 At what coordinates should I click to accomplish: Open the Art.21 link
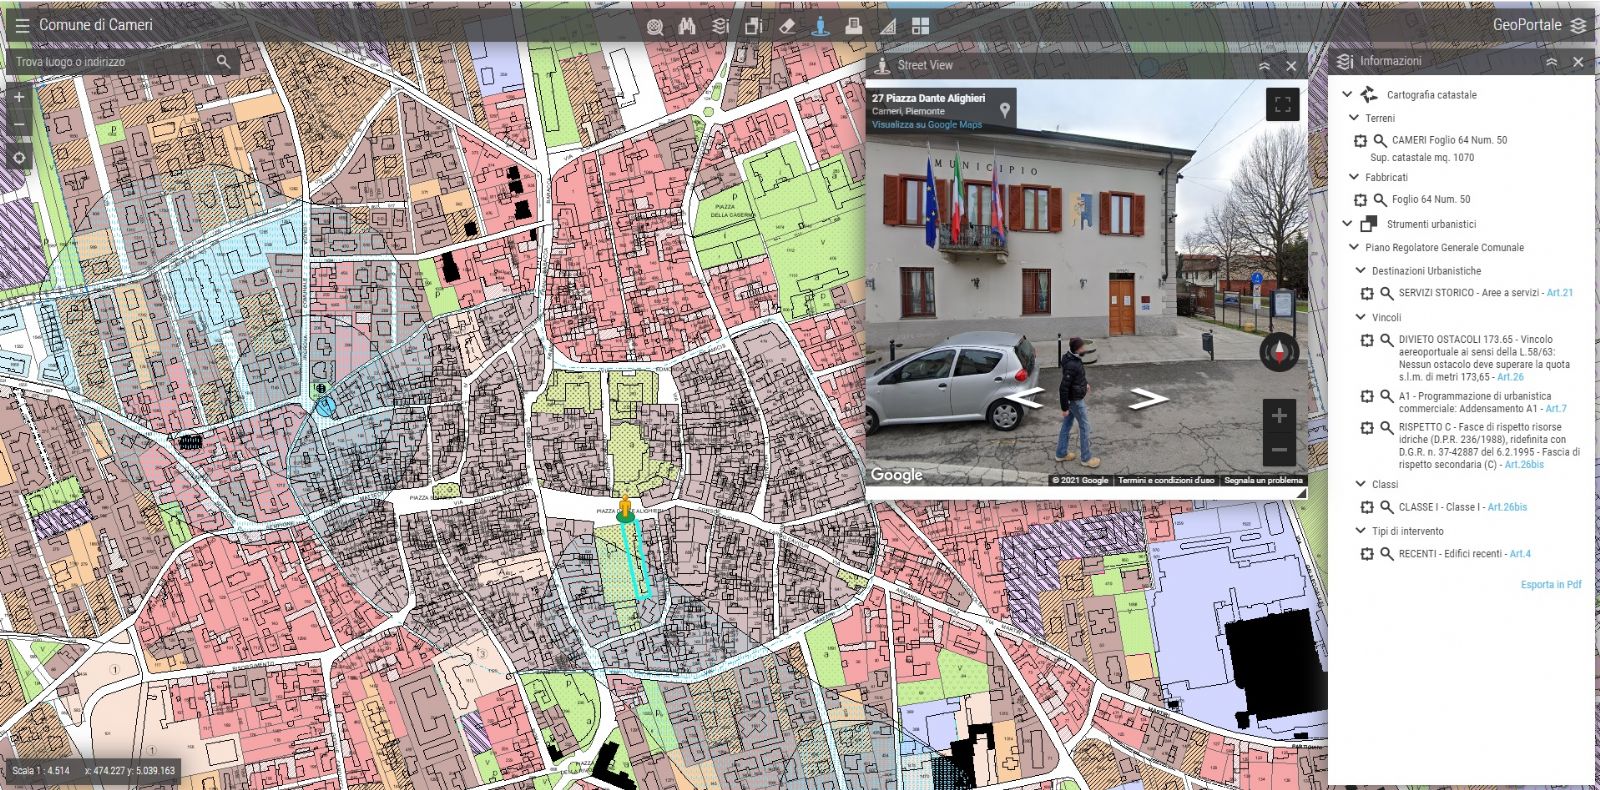tap(1560, 293)
